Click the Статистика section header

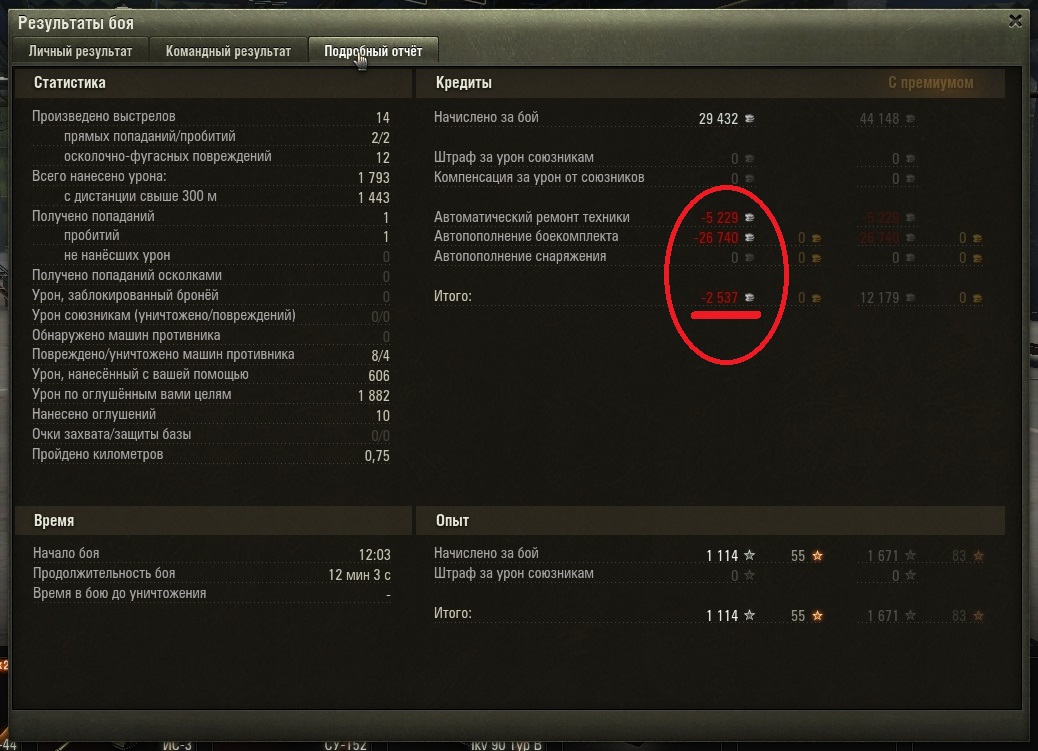pyautogui.click(x=70, y=83)
